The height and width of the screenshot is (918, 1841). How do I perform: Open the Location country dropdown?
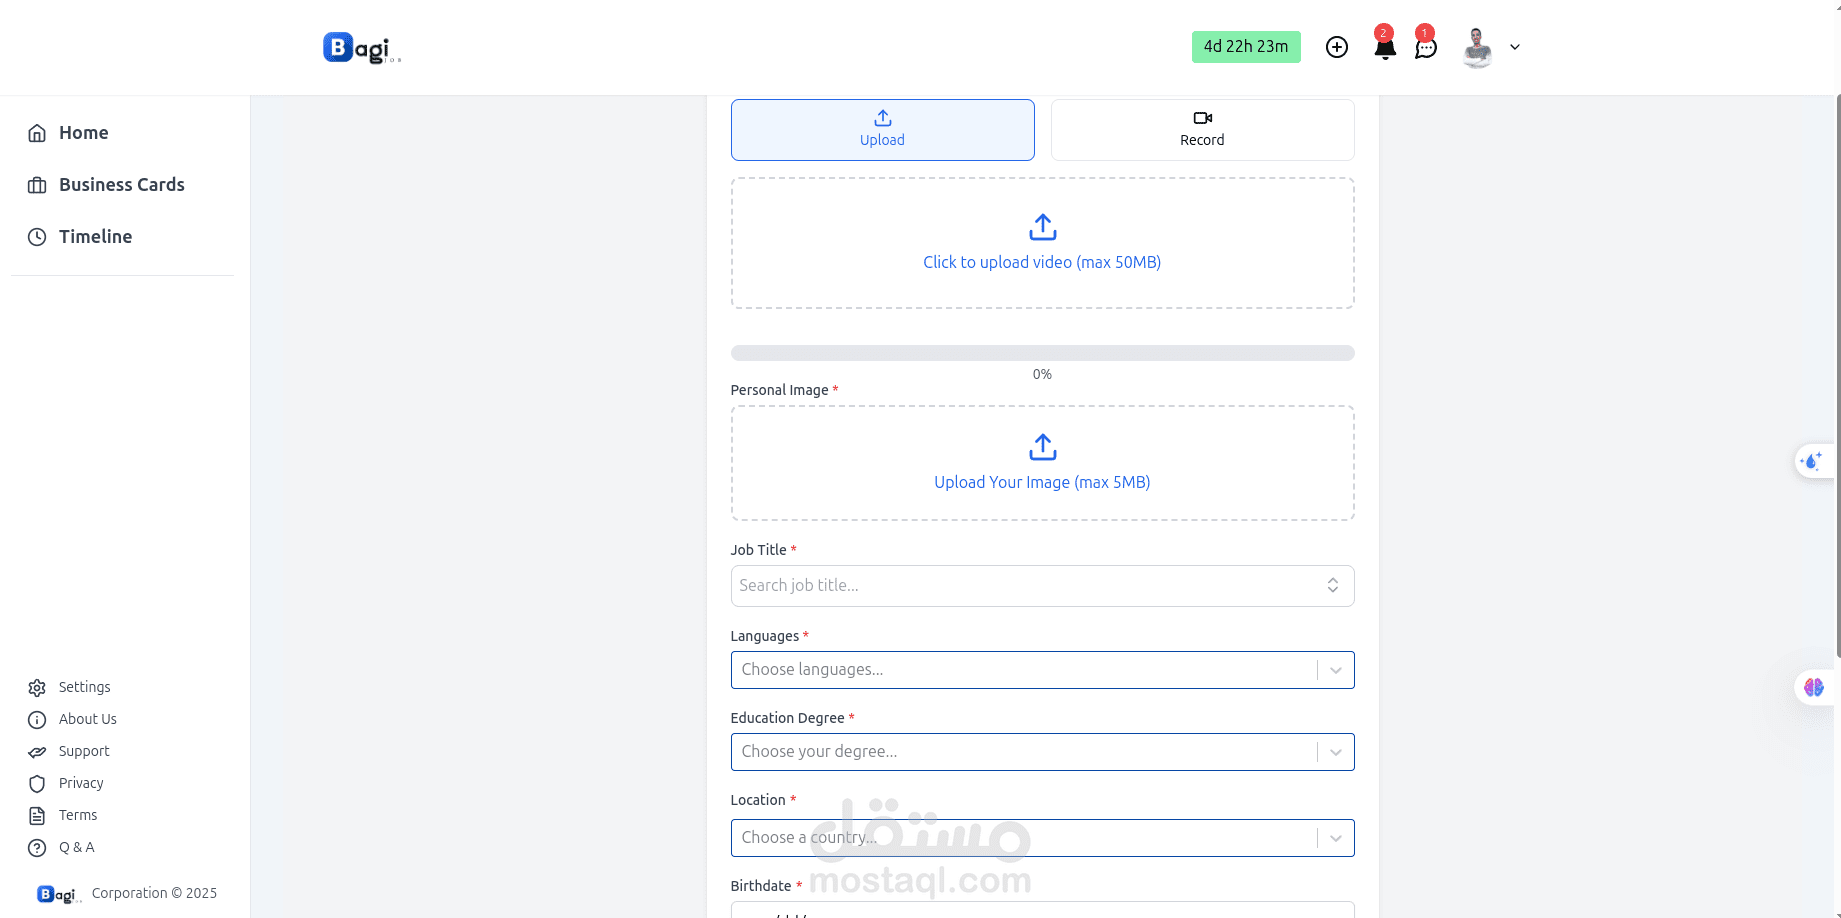(x=1335, y=838)
